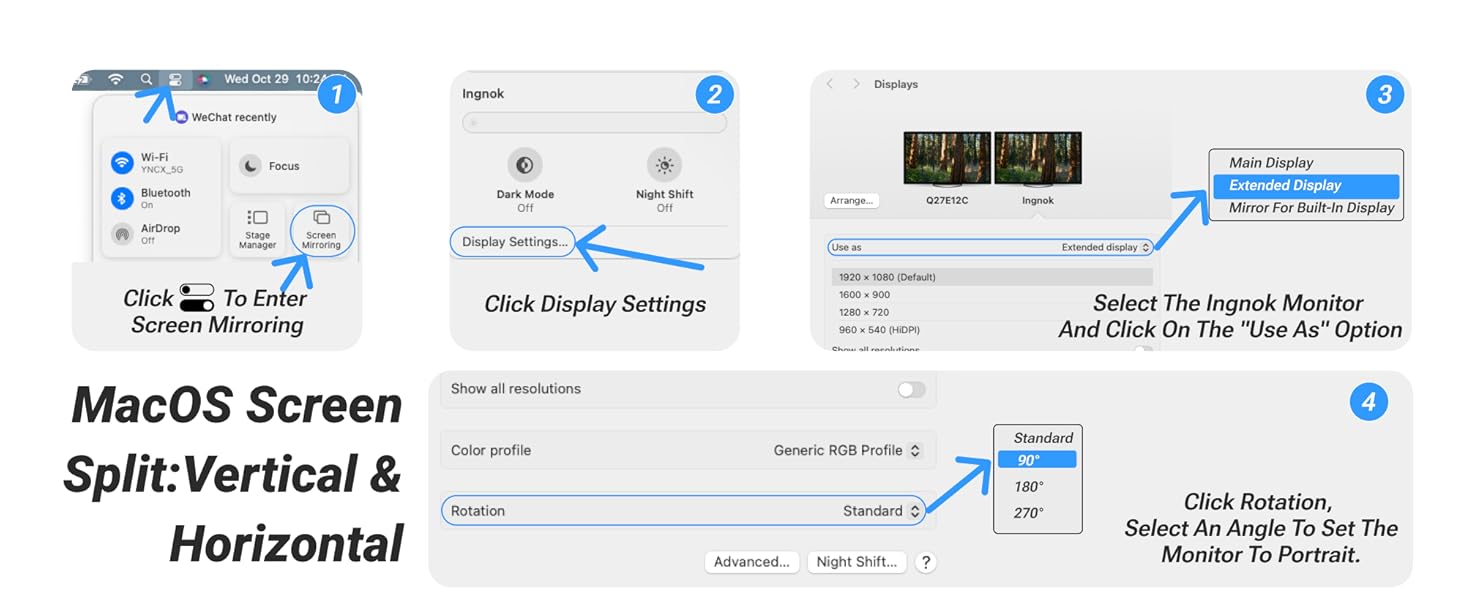1464x600 pixels.
Task: Choose Standard in the rotation popup menu
Action: [1043, 438]
